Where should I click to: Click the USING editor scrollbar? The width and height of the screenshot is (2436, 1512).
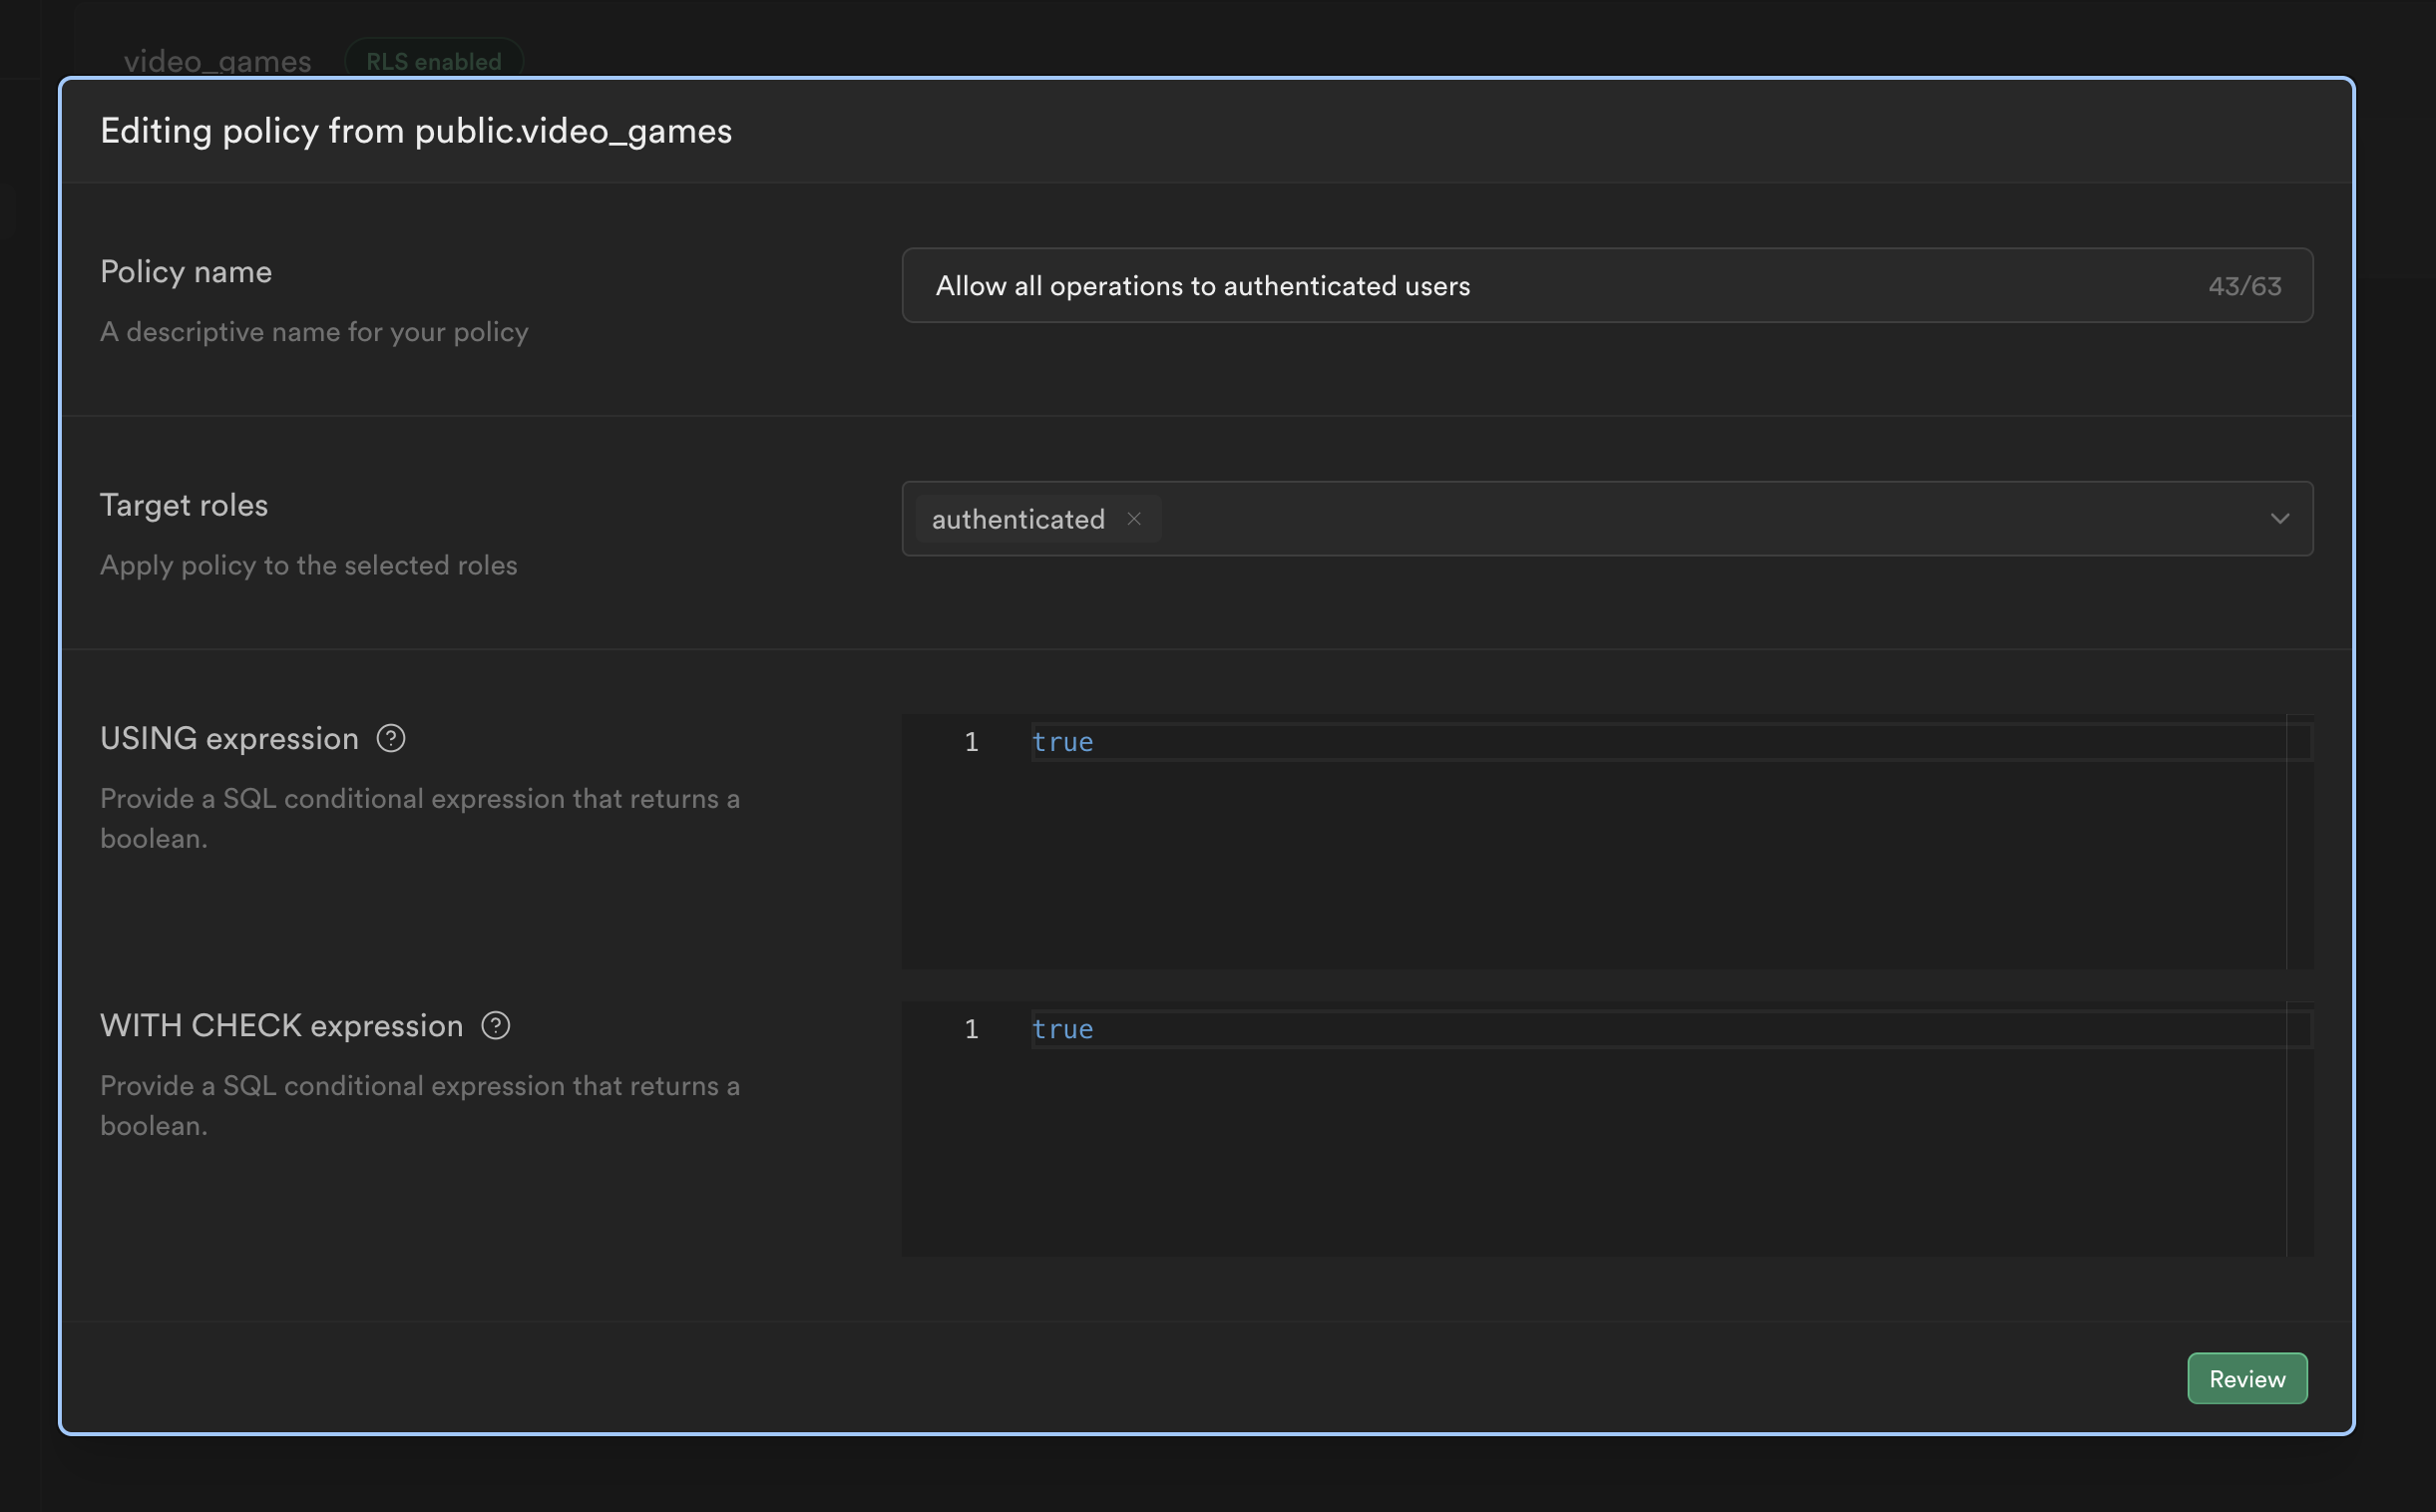click(2299, 840)
